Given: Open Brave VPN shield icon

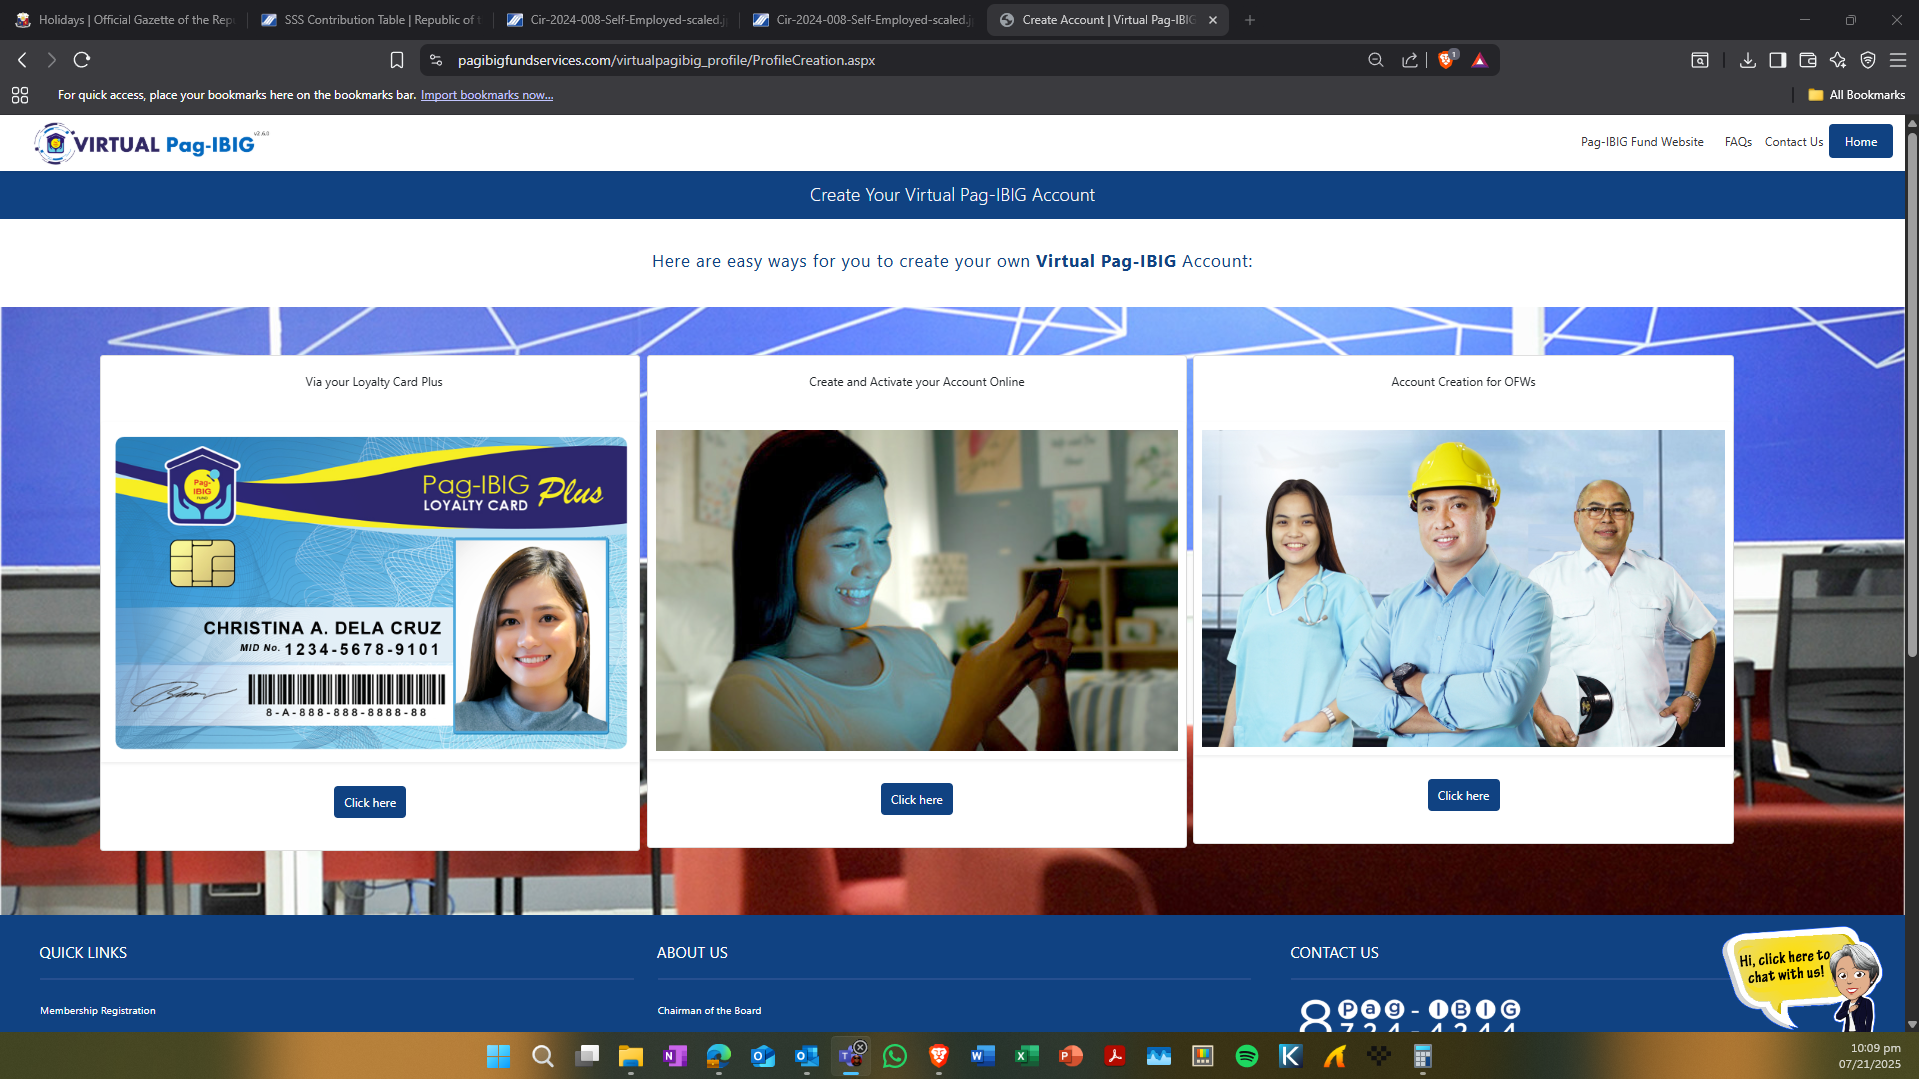Looking at the screenshot, I should coord(1868,60).
